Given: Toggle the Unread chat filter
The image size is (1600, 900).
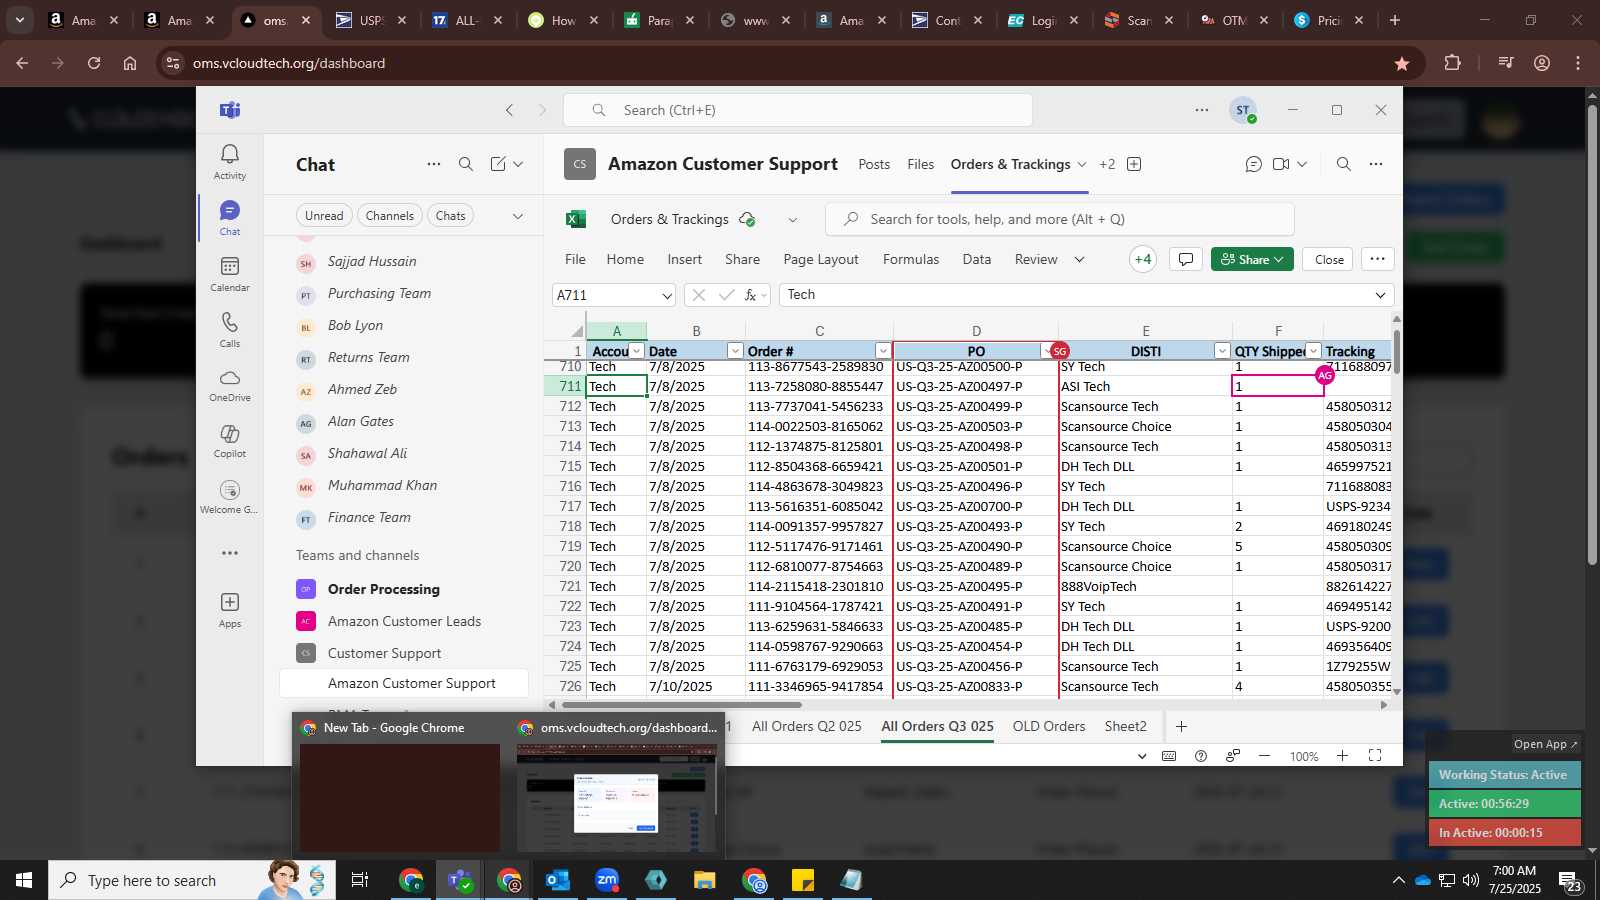Looking at the screenshot, I should [x=324, y=216].
